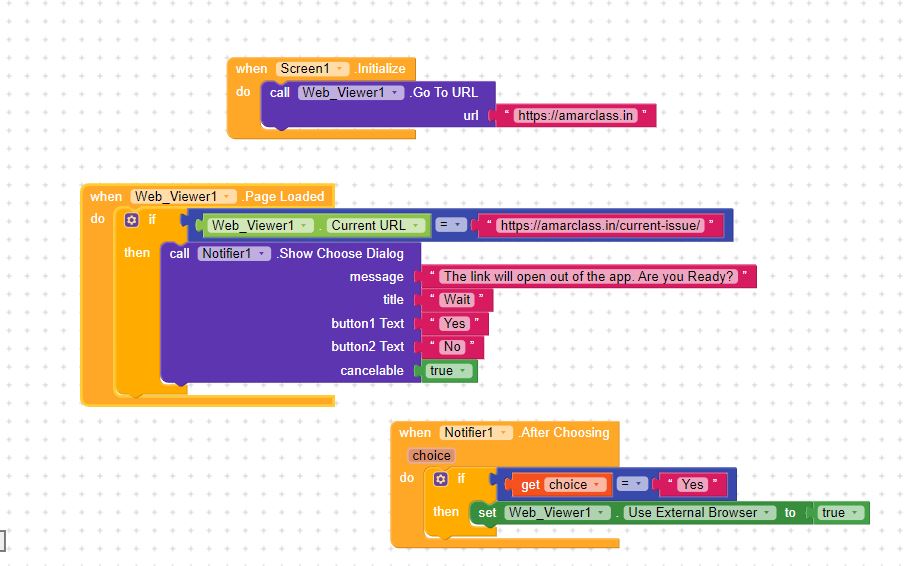Click the choice parameter label under After Choosing

(432, 456)
